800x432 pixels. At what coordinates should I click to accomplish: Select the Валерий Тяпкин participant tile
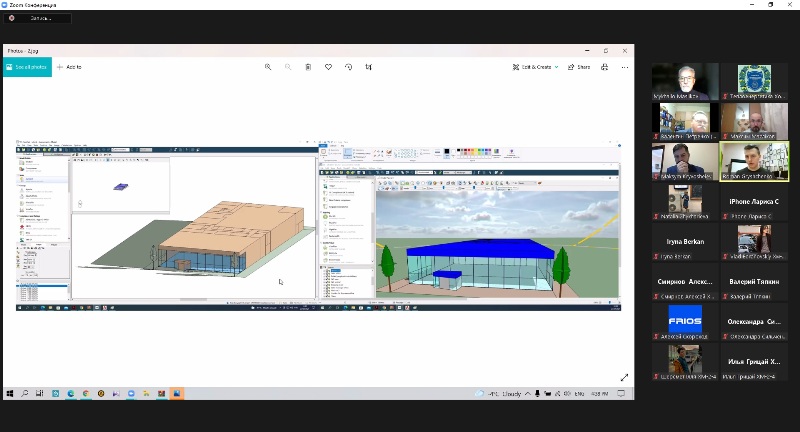(x=754, y=282)
